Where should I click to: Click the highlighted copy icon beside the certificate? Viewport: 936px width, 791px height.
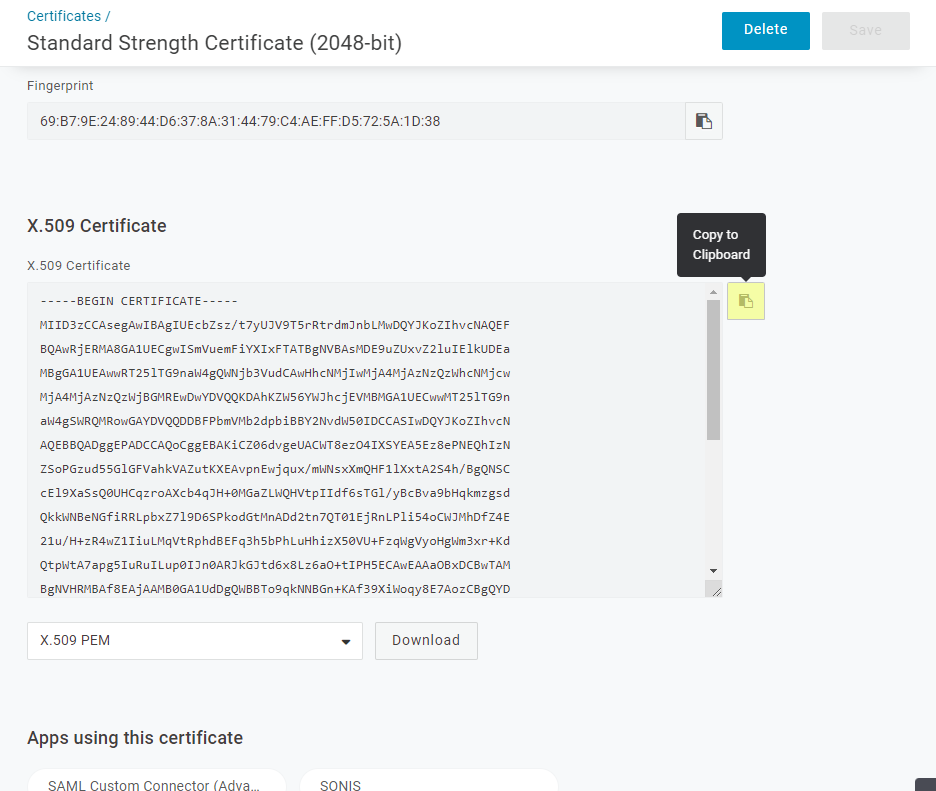[x=745, y=301]
